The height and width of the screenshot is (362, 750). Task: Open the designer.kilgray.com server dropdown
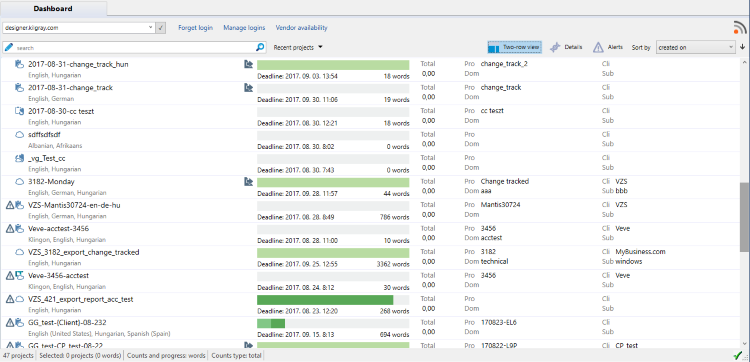click(151, 28)
